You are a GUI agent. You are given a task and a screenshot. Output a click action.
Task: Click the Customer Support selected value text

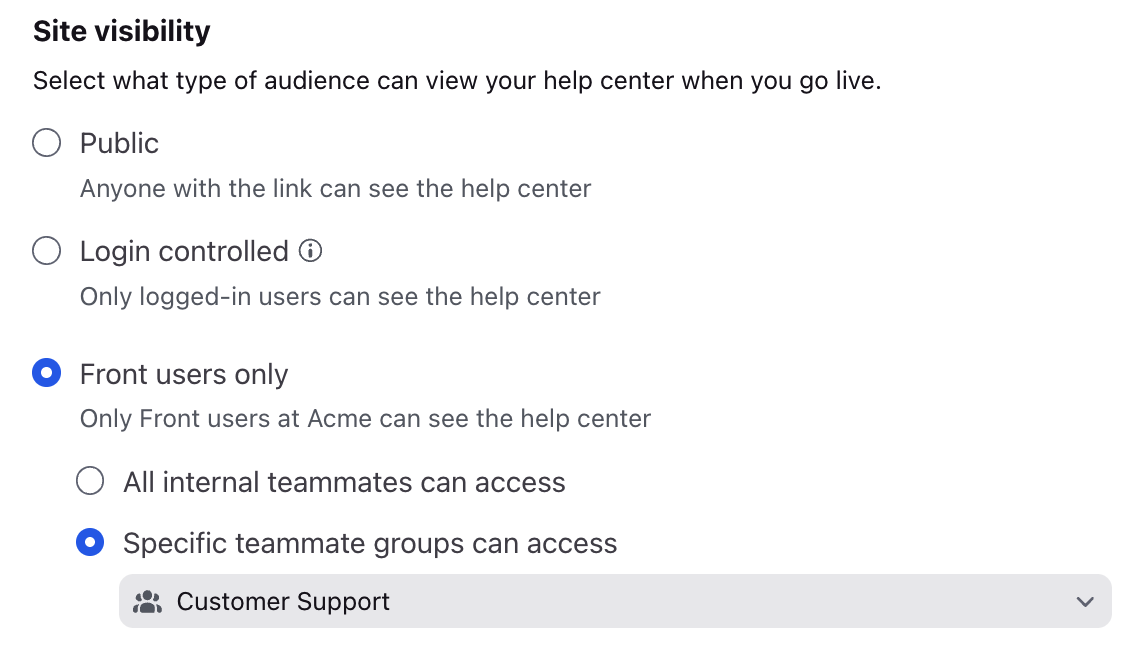coord(283,602)
